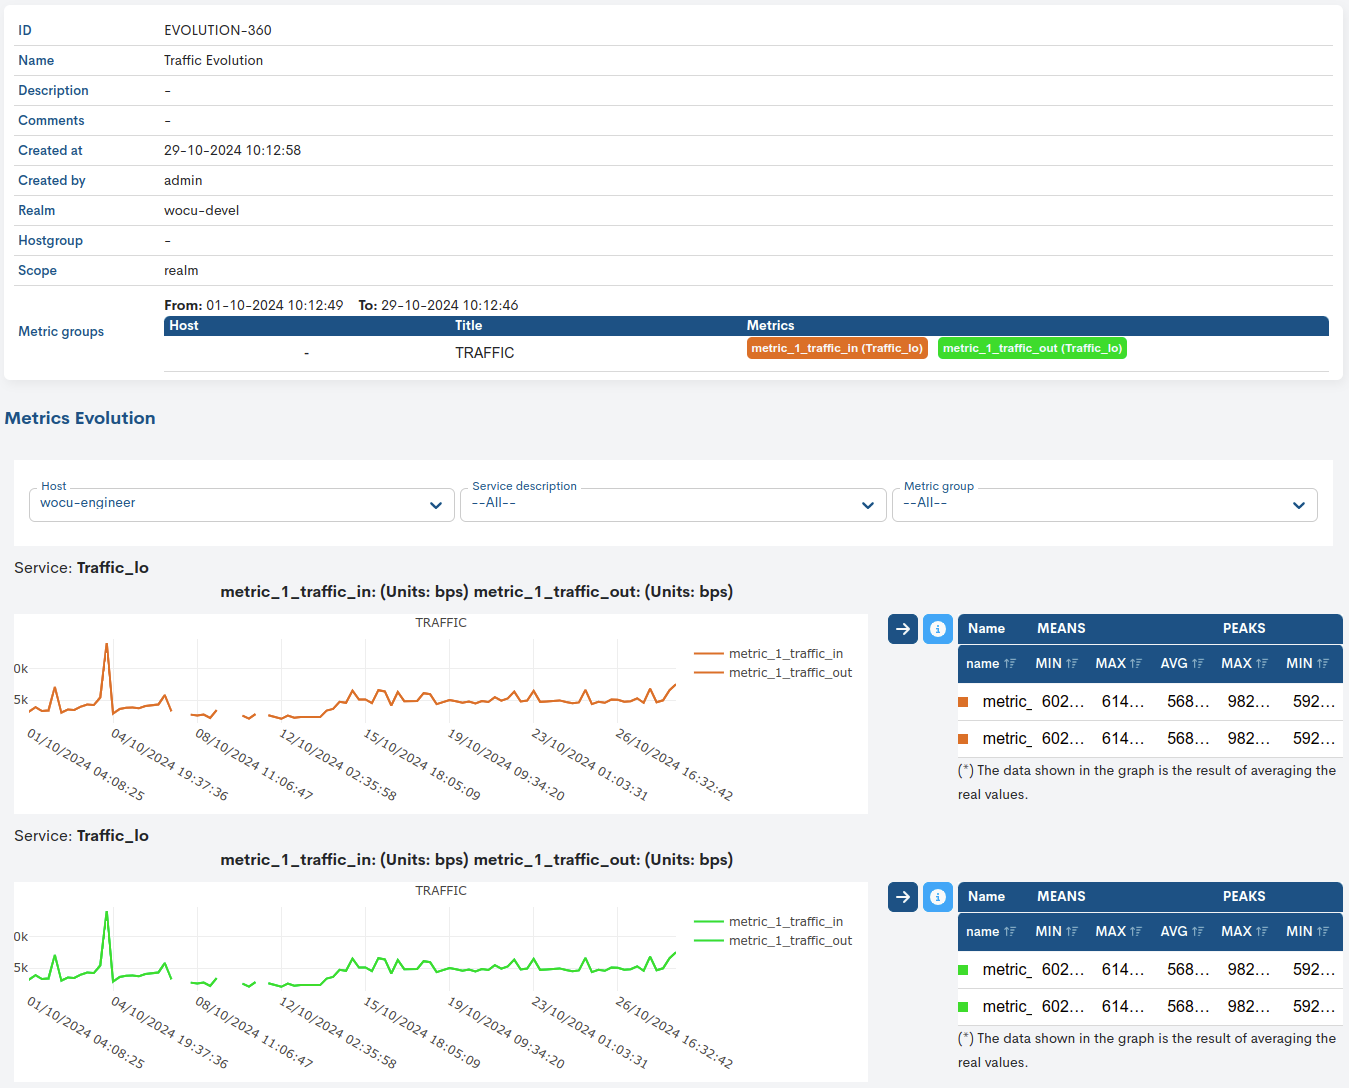Image resolution: width=1349 pixels, height=1088 pixels.
Task: Open the Service description dropdown
Action: coord(673,504)
